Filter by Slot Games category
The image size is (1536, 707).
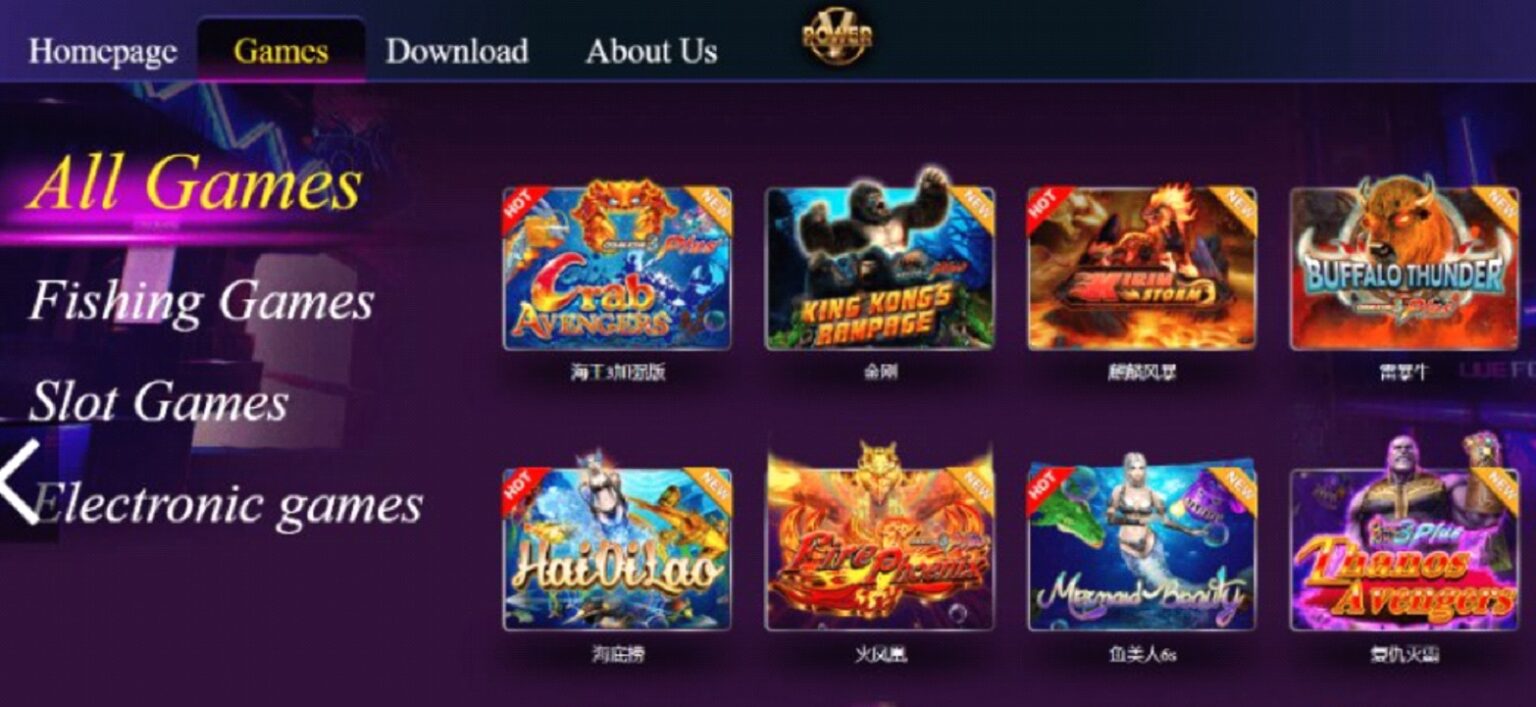[x=159, y=402]
